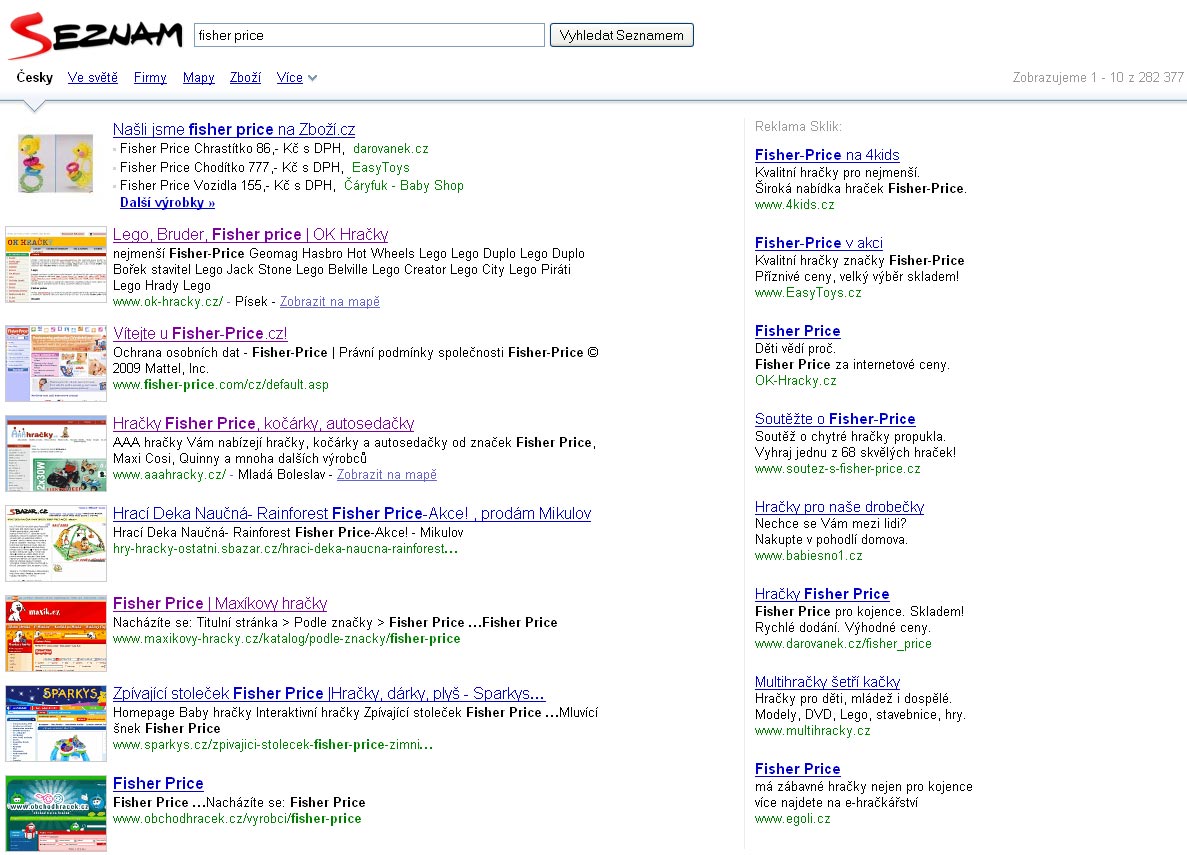The height and width of the screenshot is (855, 1187).
Task: Click the Sbazar.cz site thumbnail
Action: point(56,544)
